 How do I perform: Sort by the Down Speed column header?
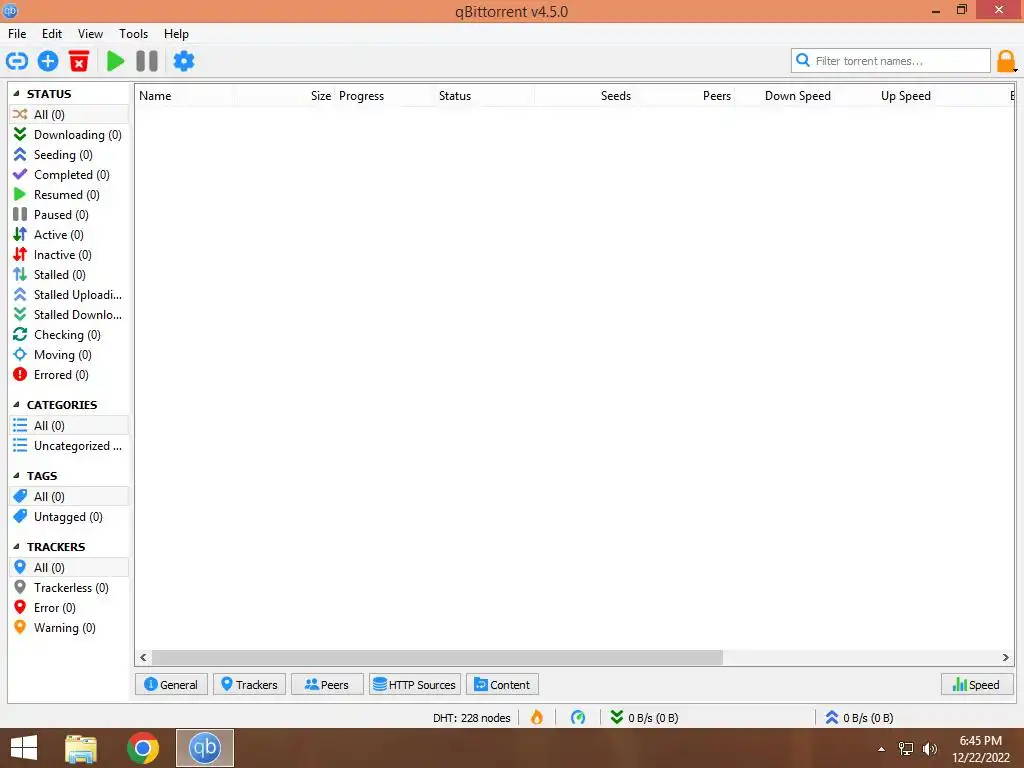[784, 95]
